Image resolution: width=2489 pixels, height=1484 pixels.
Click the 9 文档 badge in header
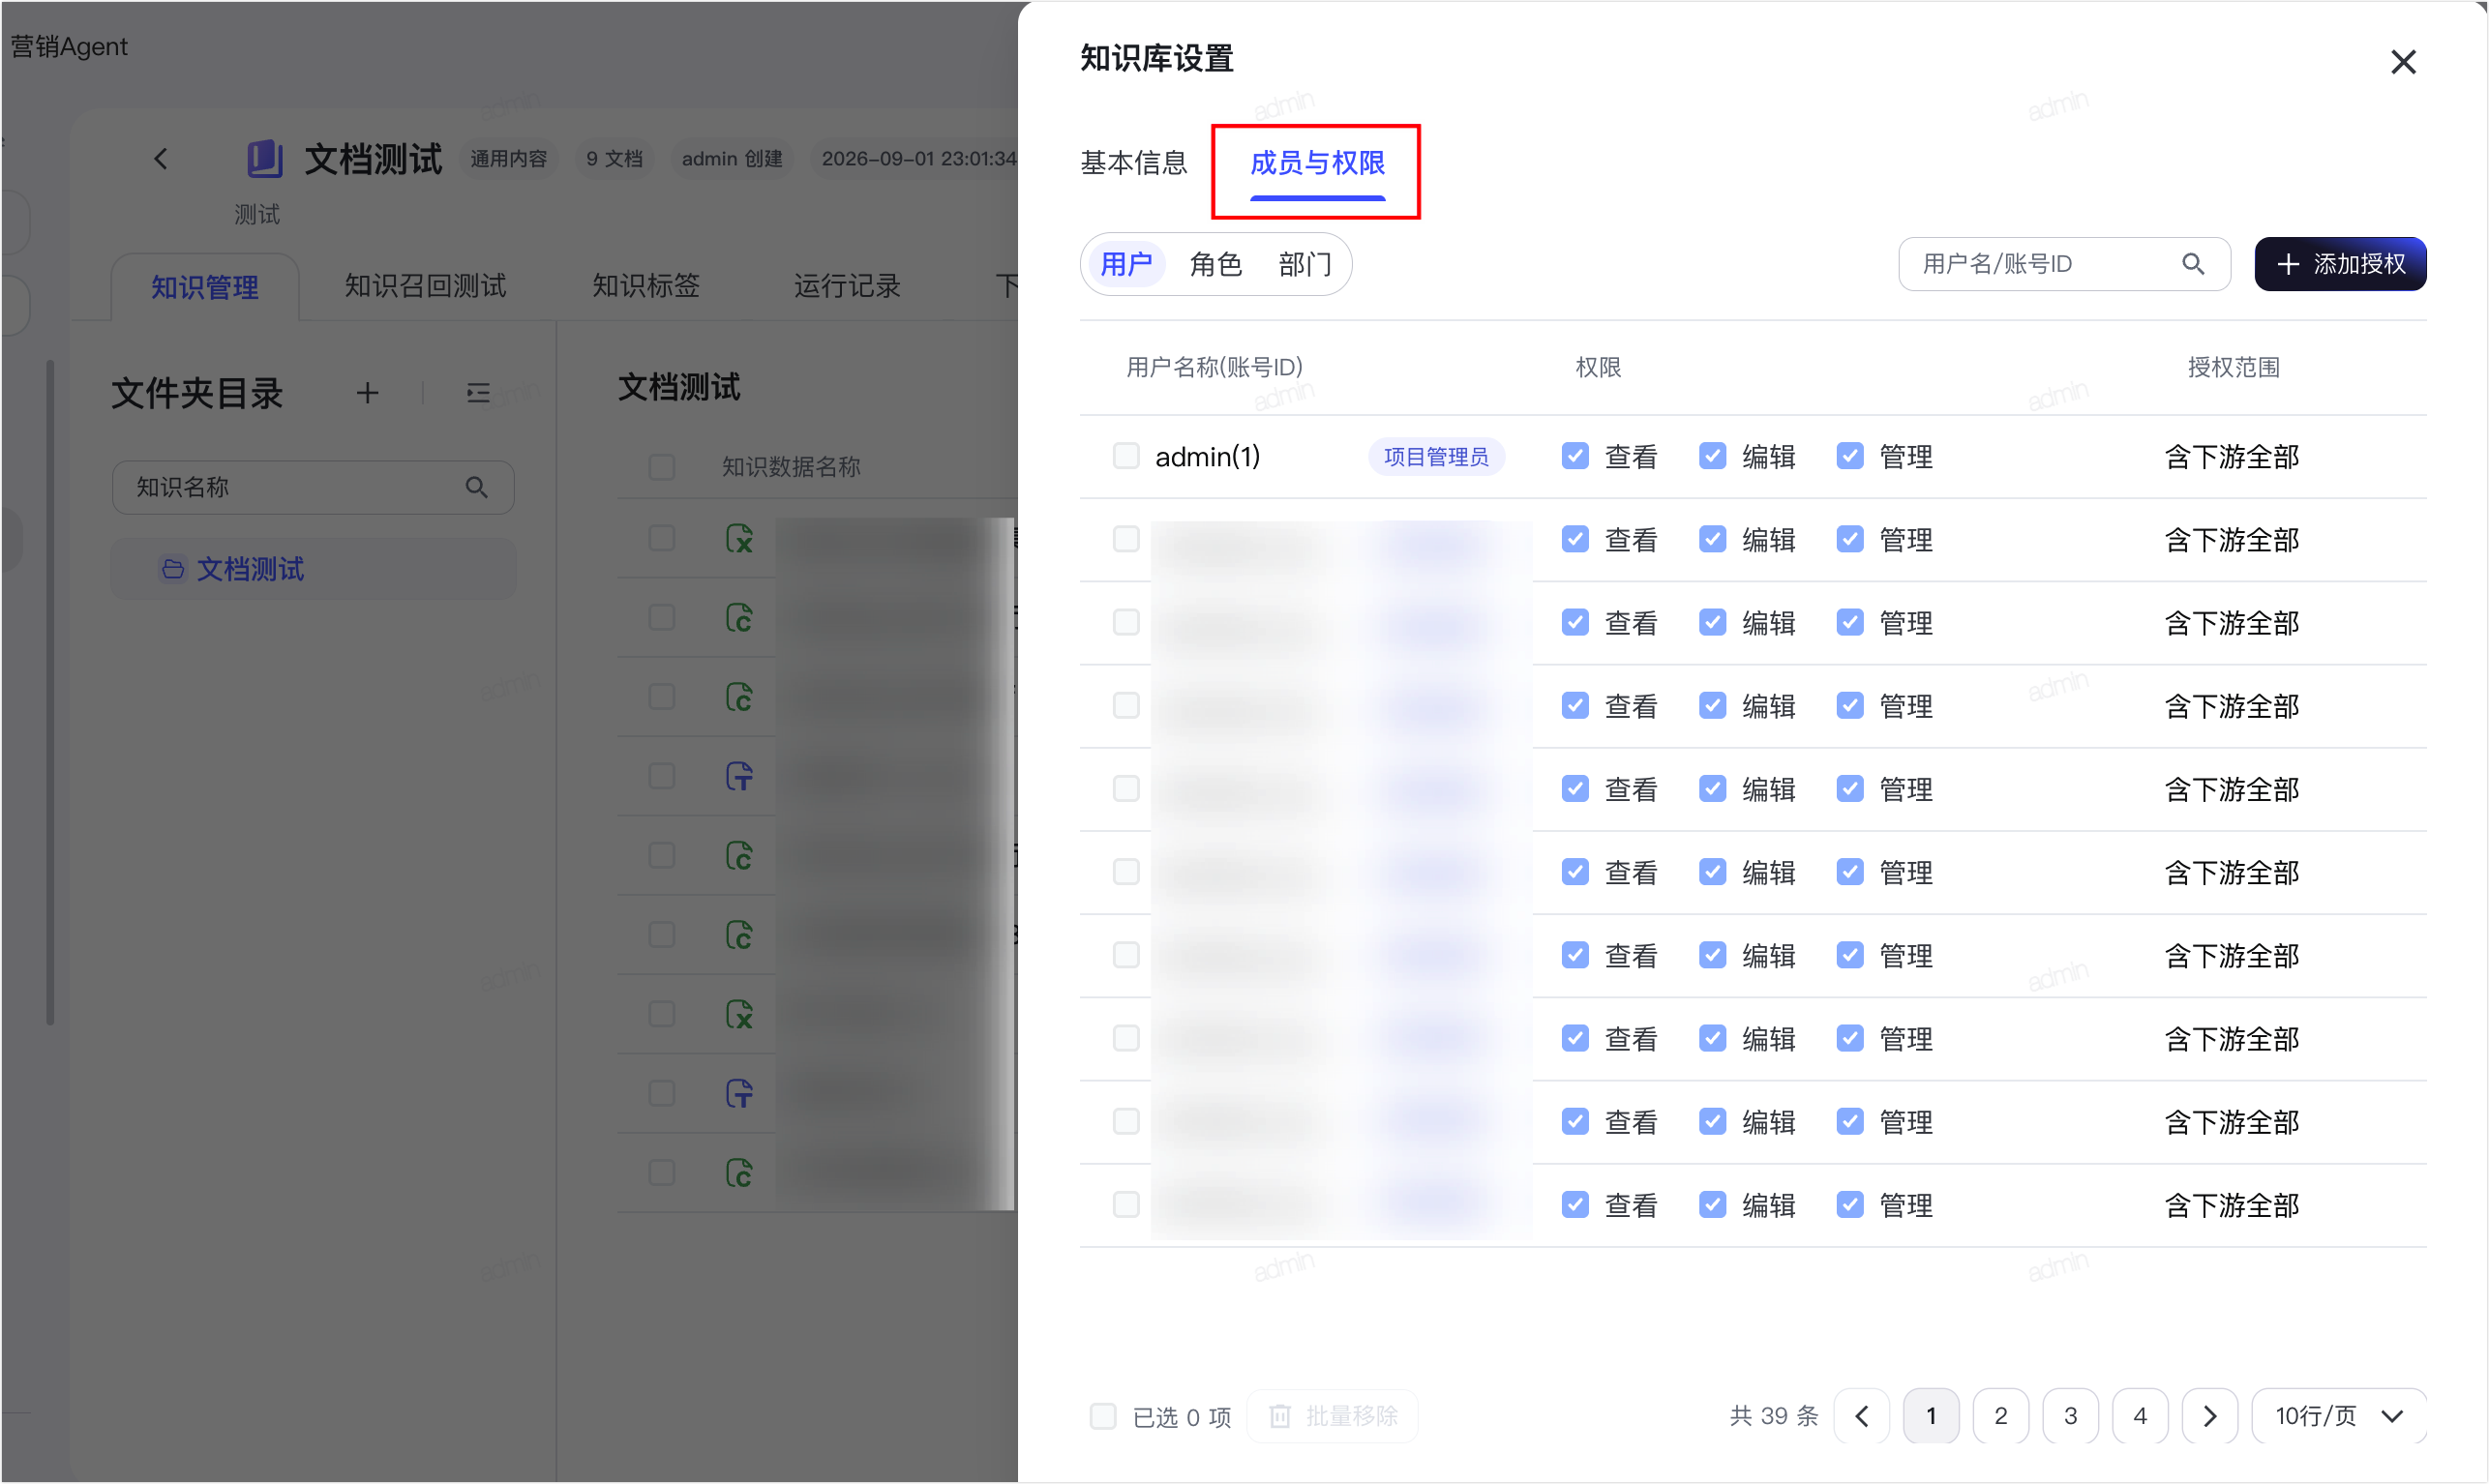614,158
